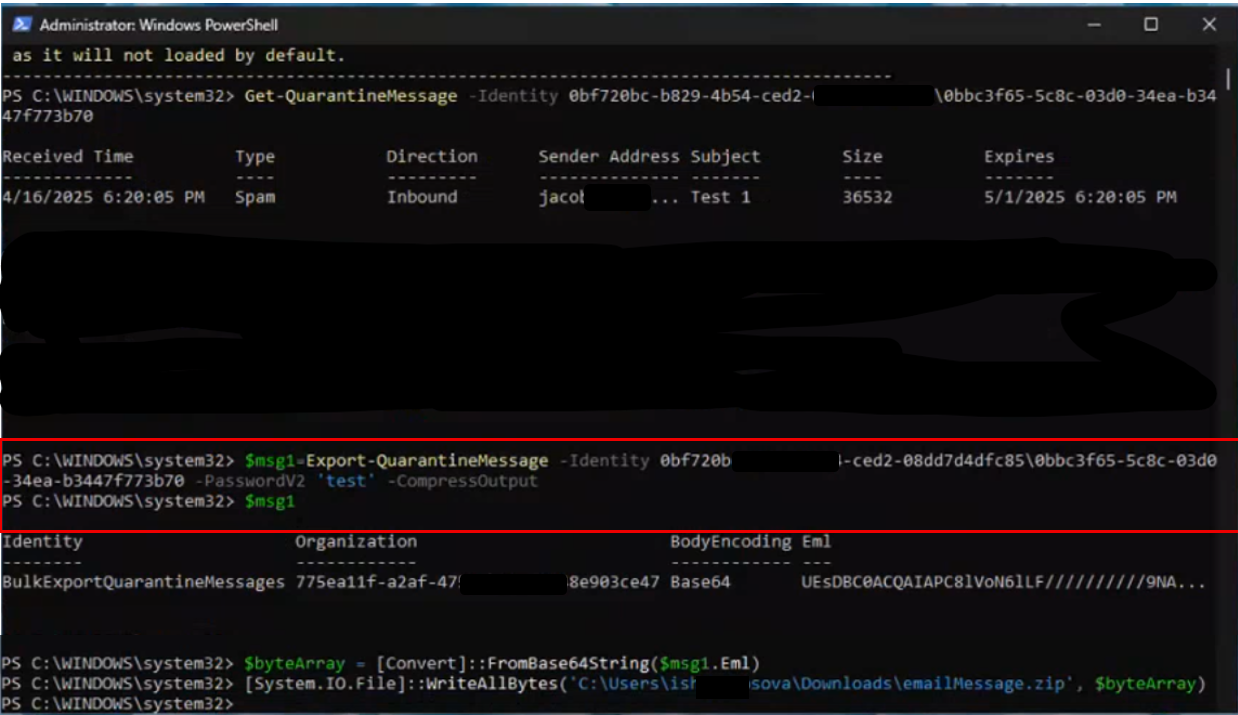Click the Received Time column header
The width and height of the screenshot is (1238, 715).
pos(67,157)
